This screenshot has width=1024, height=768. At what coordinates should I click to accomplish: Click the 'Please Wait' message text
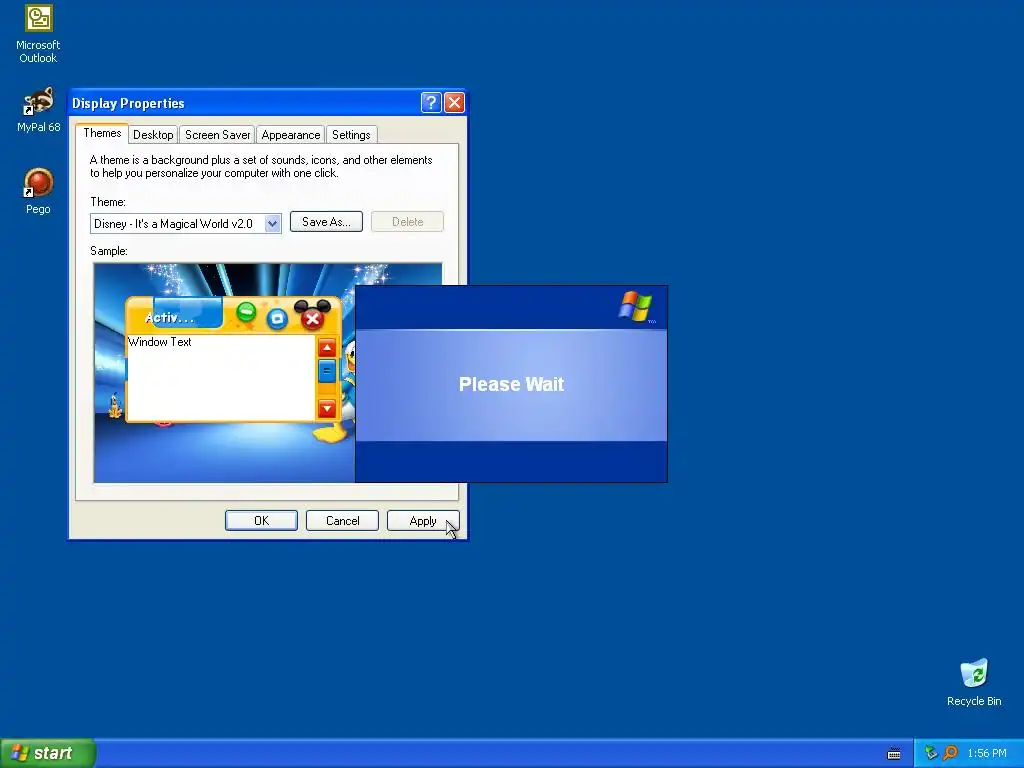[x=511, y=384]
